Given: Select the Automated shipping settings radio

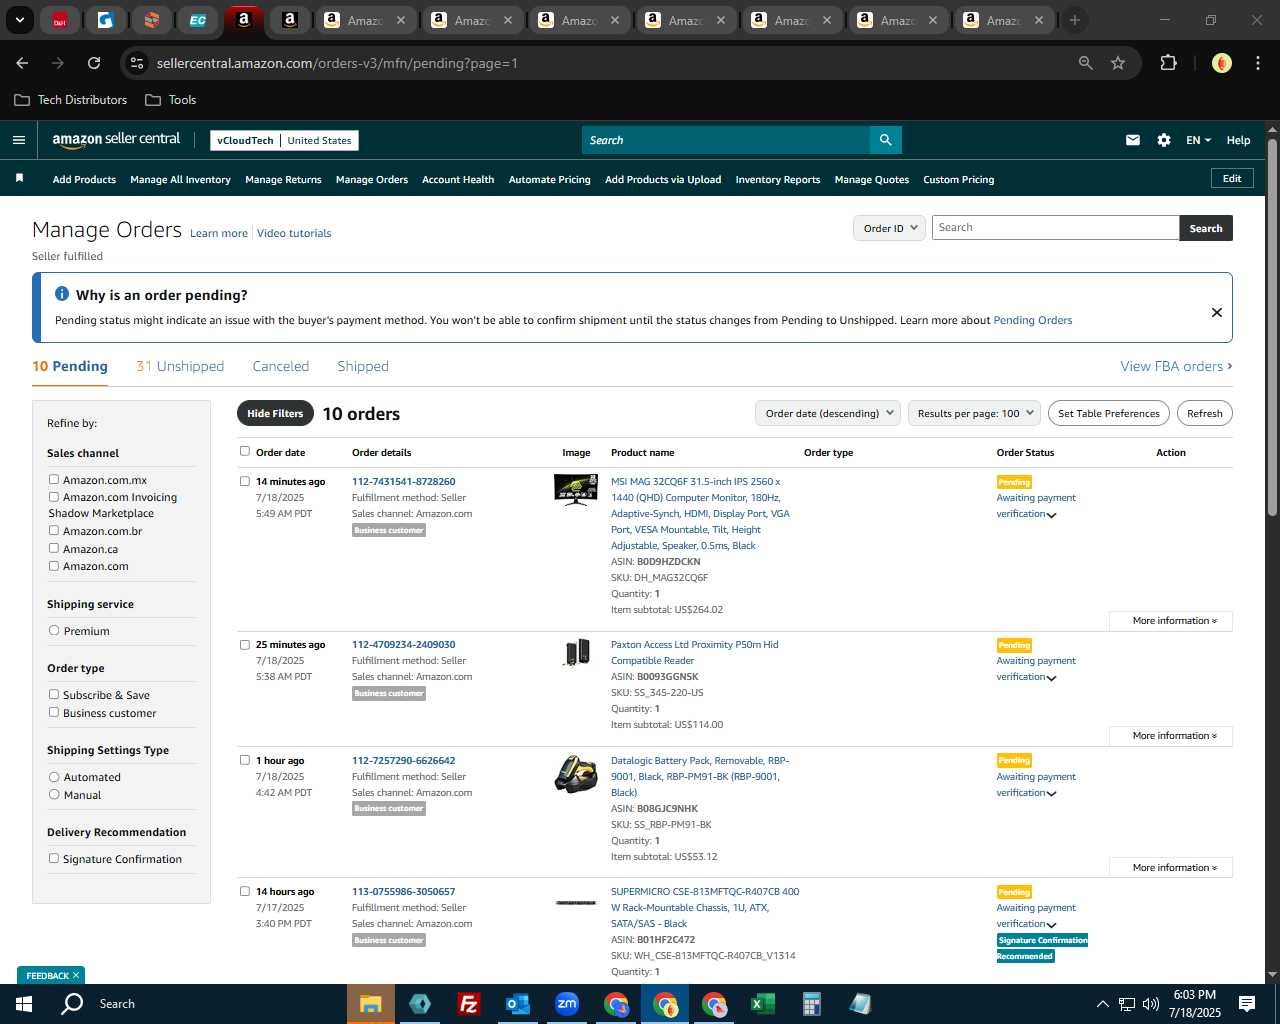Looking at the screenshot, I should pos(54,776).
